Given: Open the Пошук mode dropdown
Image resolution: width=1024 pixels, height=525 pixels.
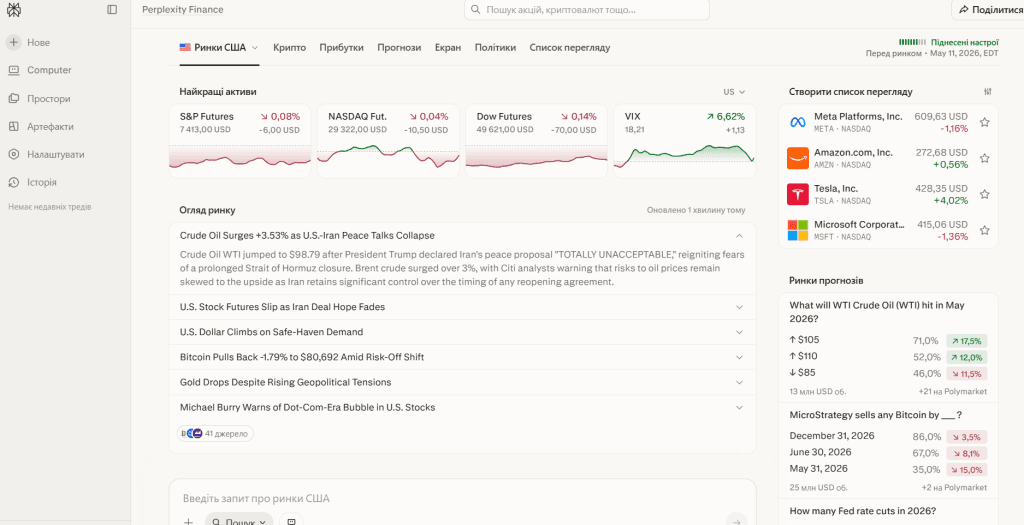Looking at the screenshot, I should pyautogui.click(x=240, y=521).
